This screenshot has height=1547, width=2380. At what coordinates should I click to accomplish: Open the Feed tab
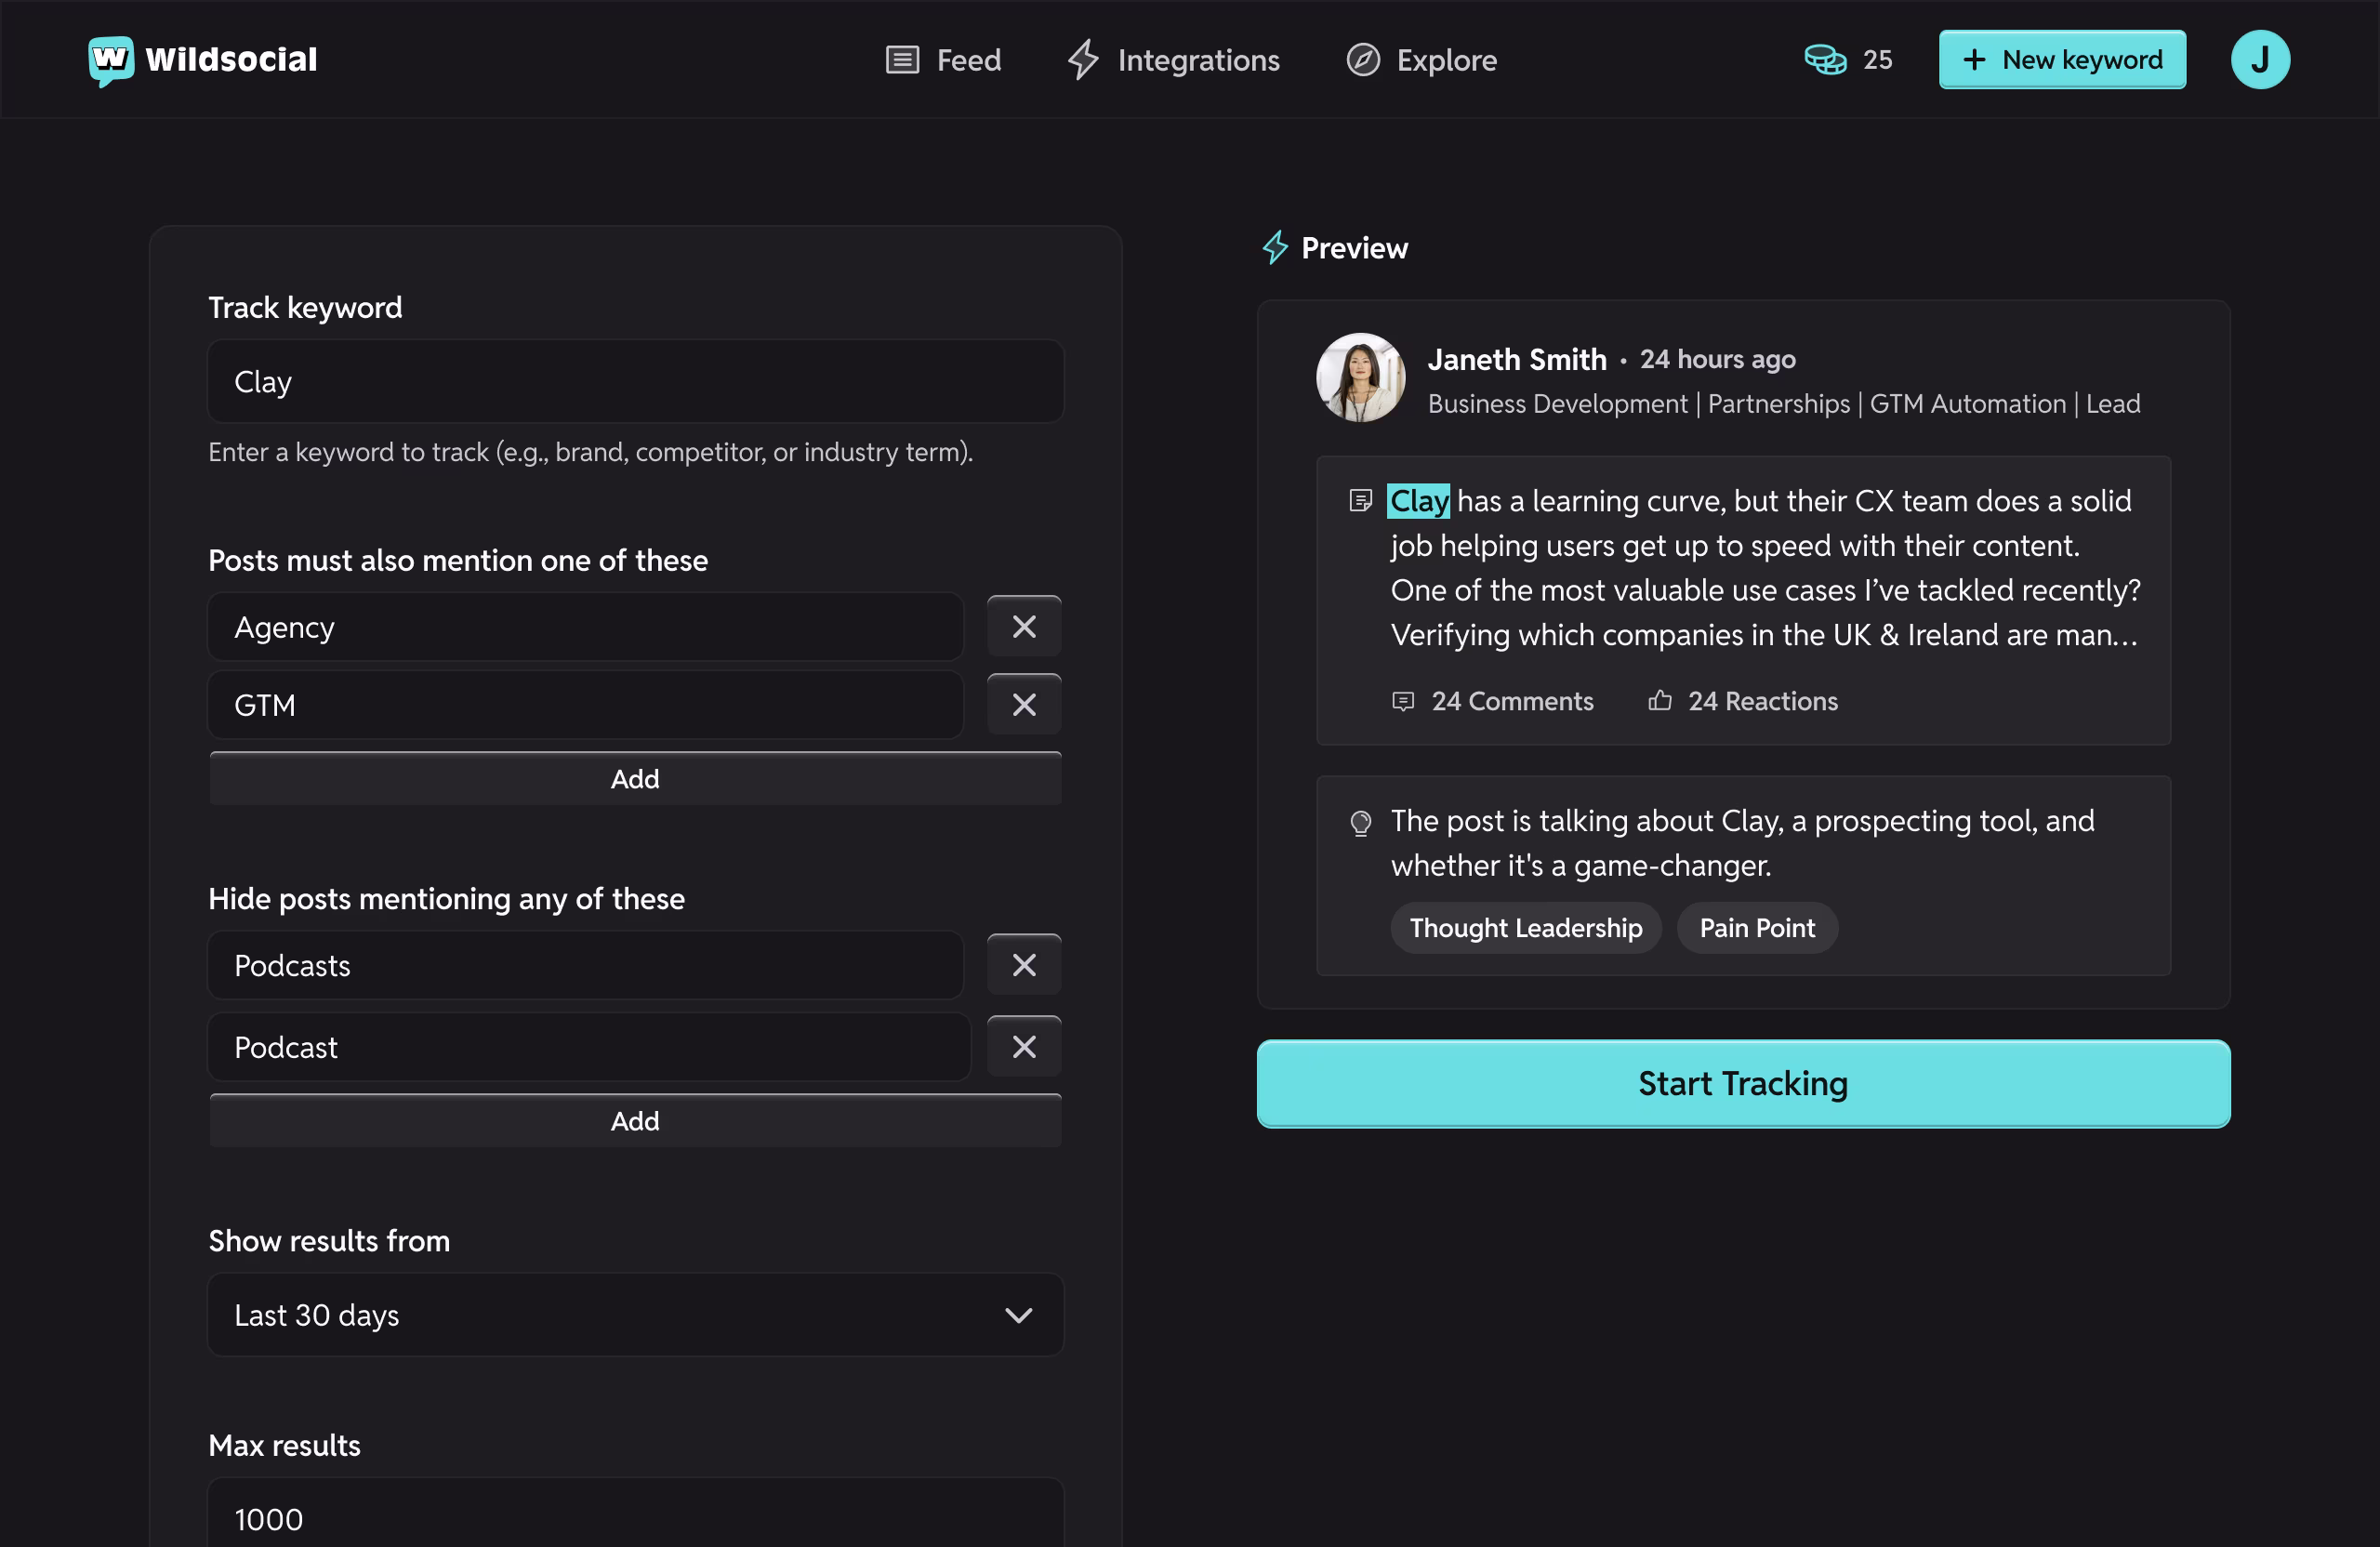tap(943, 60)
